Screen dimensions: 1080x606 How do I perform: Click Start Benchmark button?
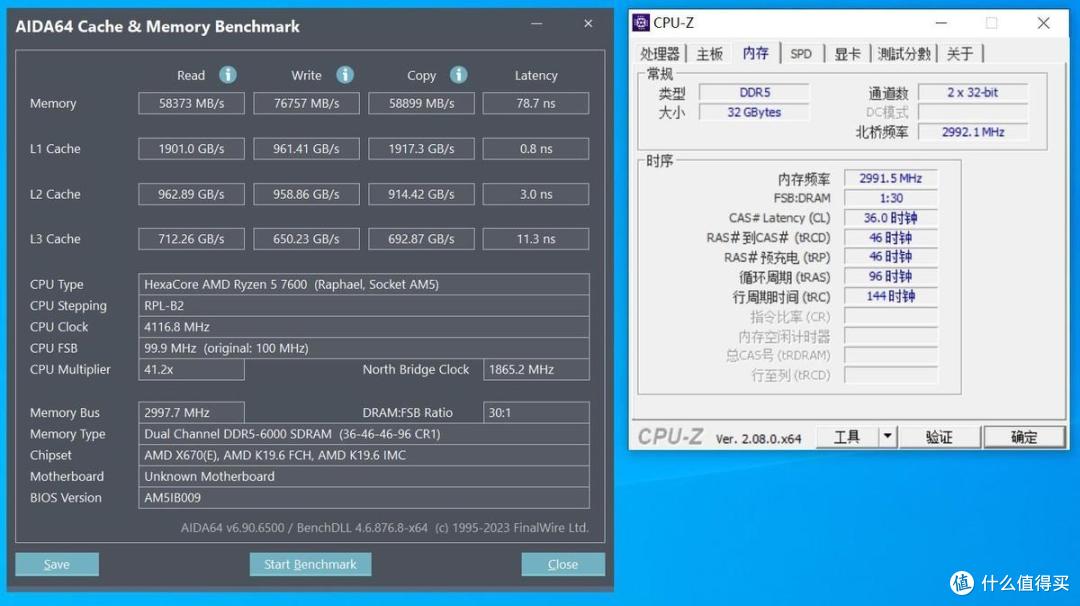point(311,564)
